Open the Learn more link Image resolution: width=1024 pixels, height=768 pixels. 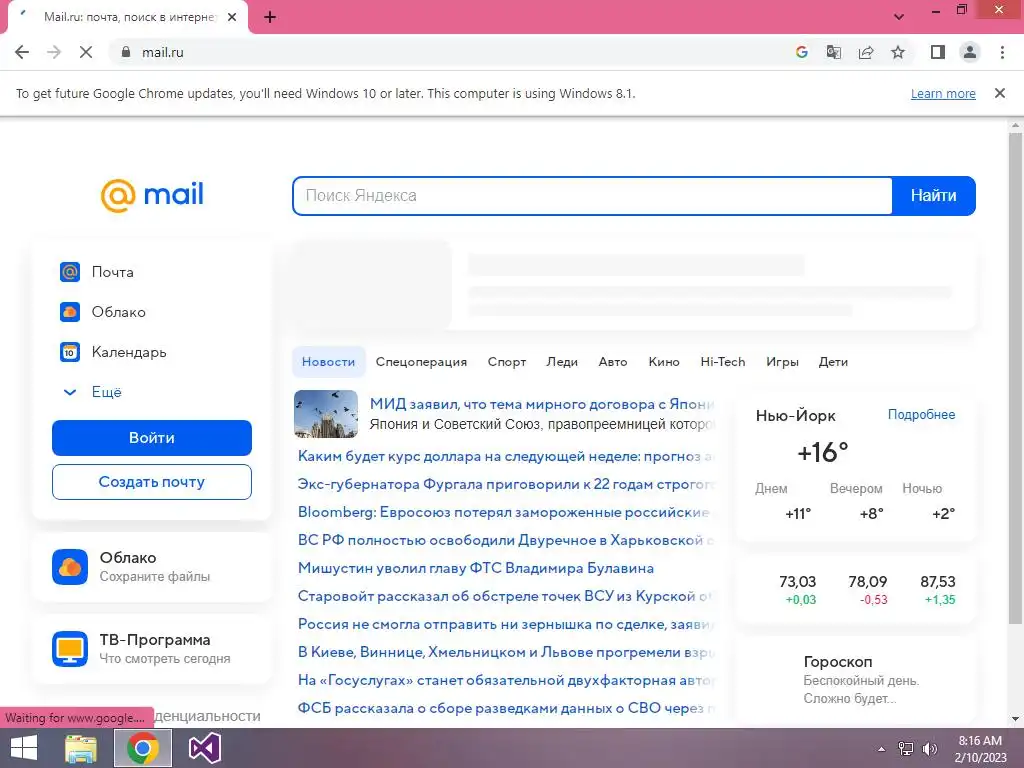point(943,93)
